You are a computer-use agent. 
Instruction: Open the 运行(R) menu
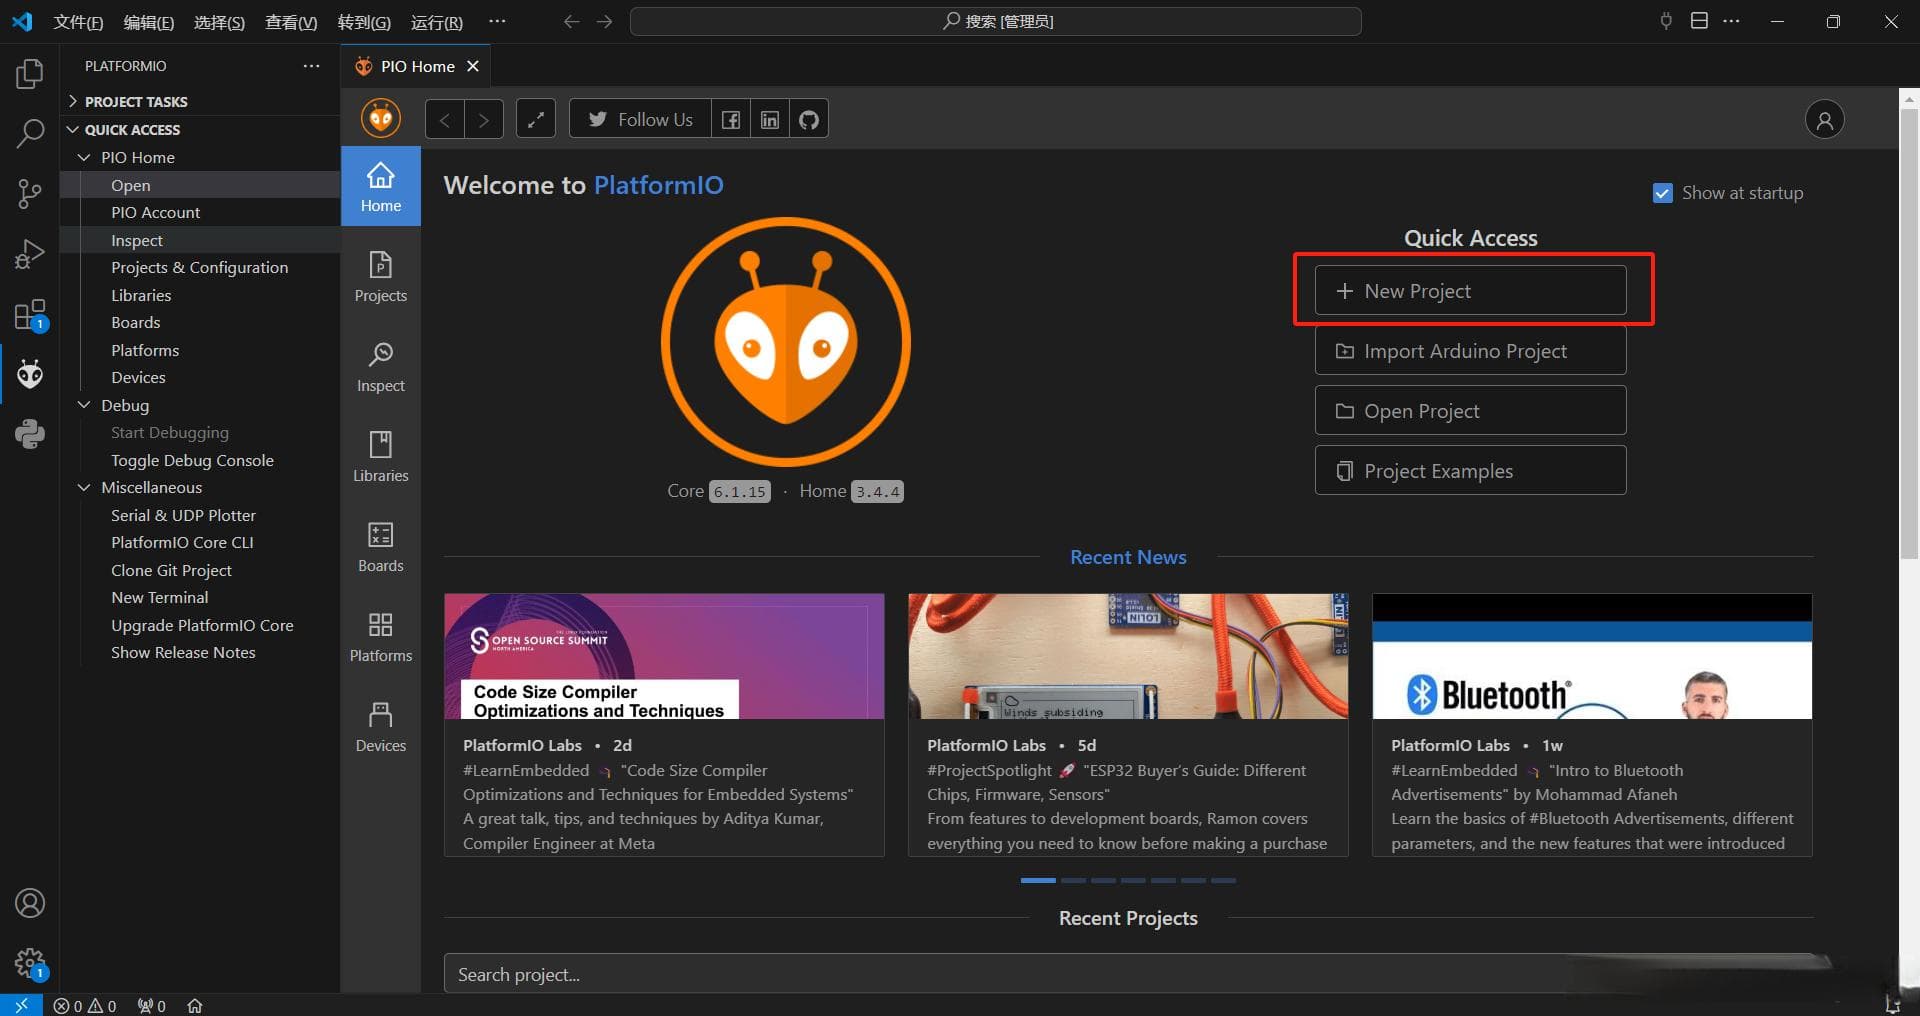tap(437, 22)
